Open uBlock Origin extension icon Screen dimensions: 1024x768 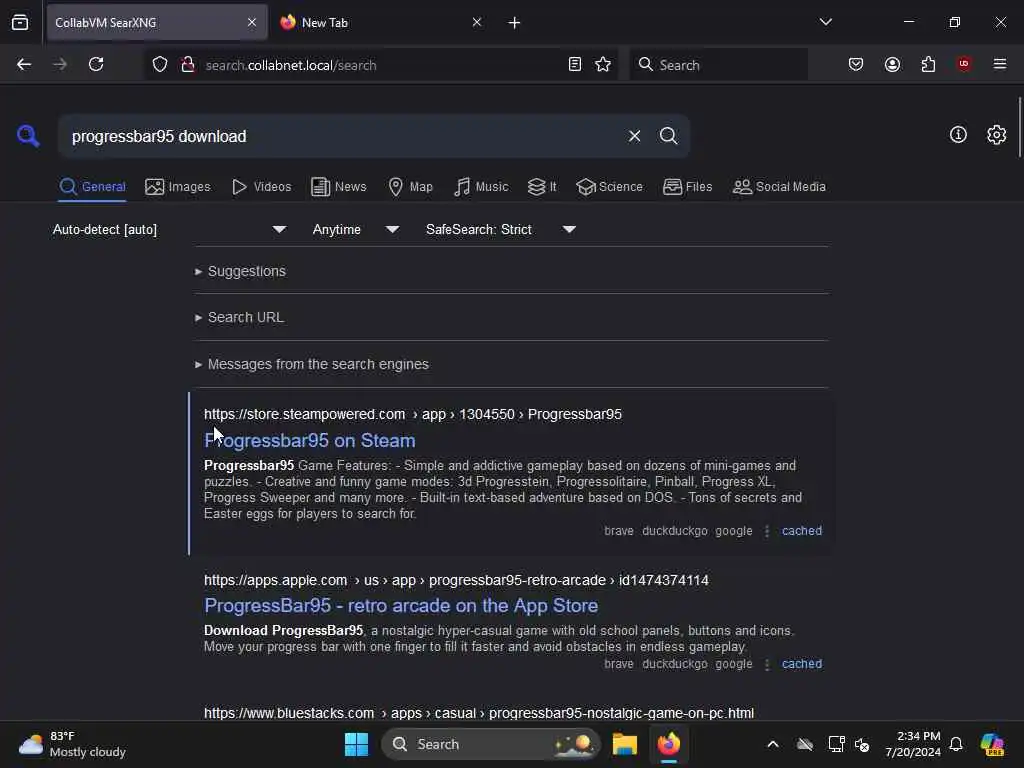point(964,64)
